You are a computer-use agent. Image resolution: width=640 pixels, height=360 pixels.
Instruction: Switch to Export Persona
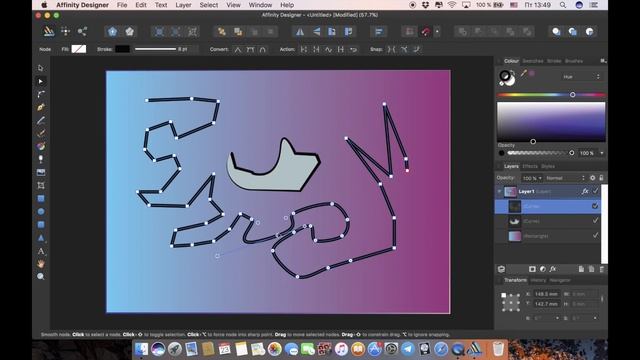coord(82,31)
